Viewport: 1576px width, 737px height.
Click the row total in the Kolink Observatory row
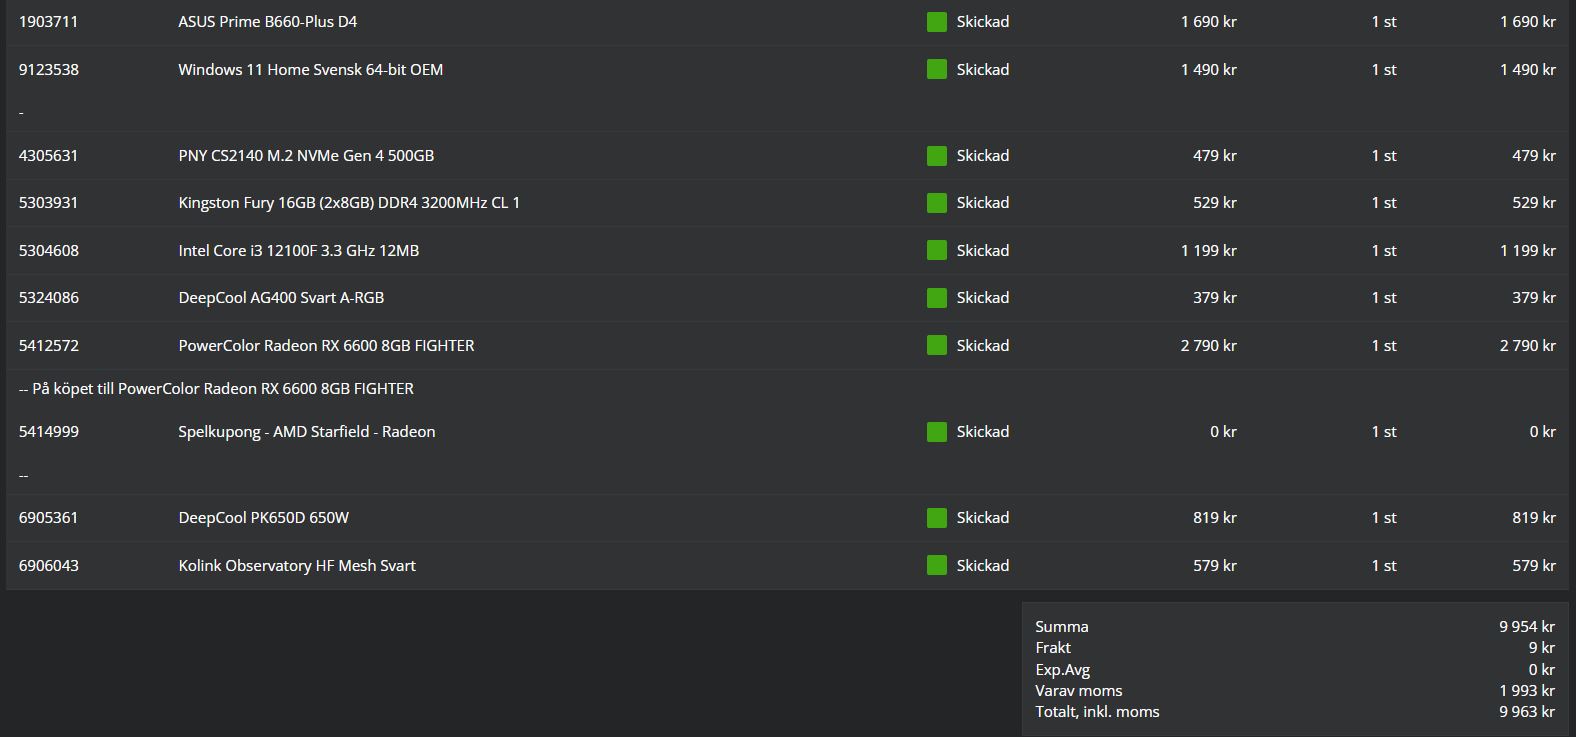tap(1534, 565)
